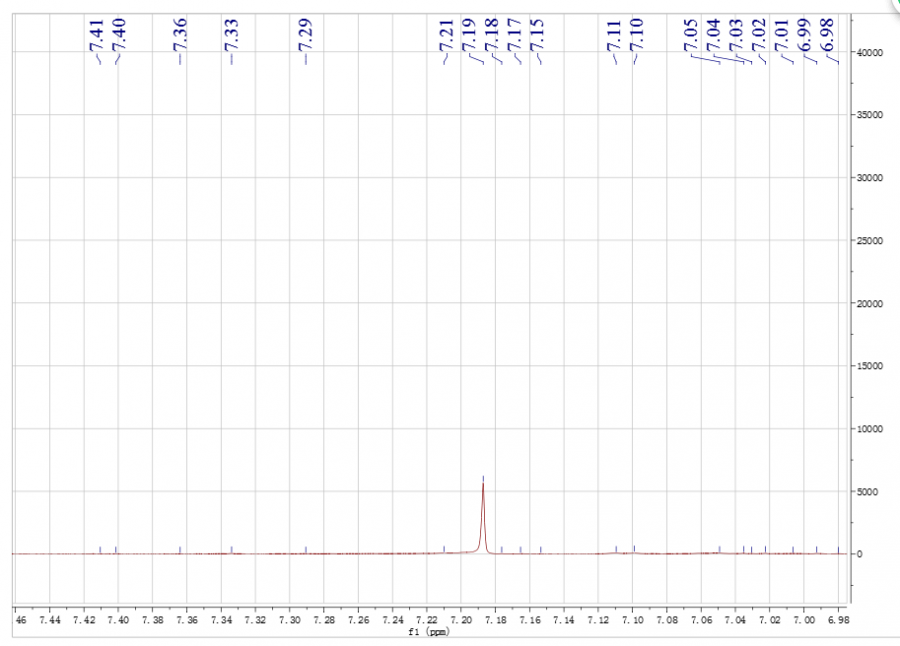Screen dimensions: 900x646
Task: Click the 7.32 ppm x-axis tick label
Action: coord(255,620)
